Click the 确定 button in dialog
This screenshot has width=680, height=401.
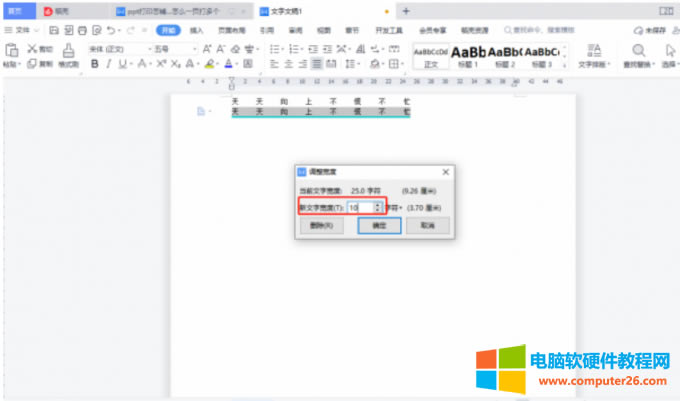coord(379,225)
